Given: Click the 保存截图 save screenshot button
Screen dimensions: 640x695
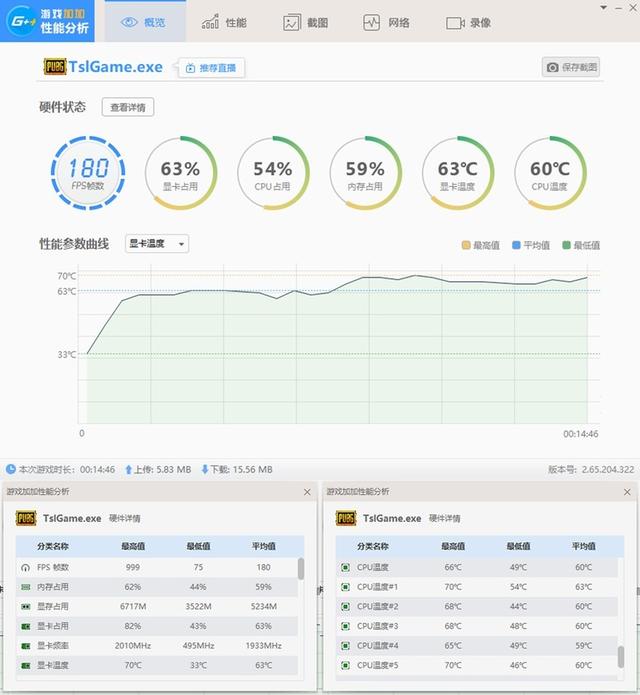Looking at the screenshot, I should (571, 67).
